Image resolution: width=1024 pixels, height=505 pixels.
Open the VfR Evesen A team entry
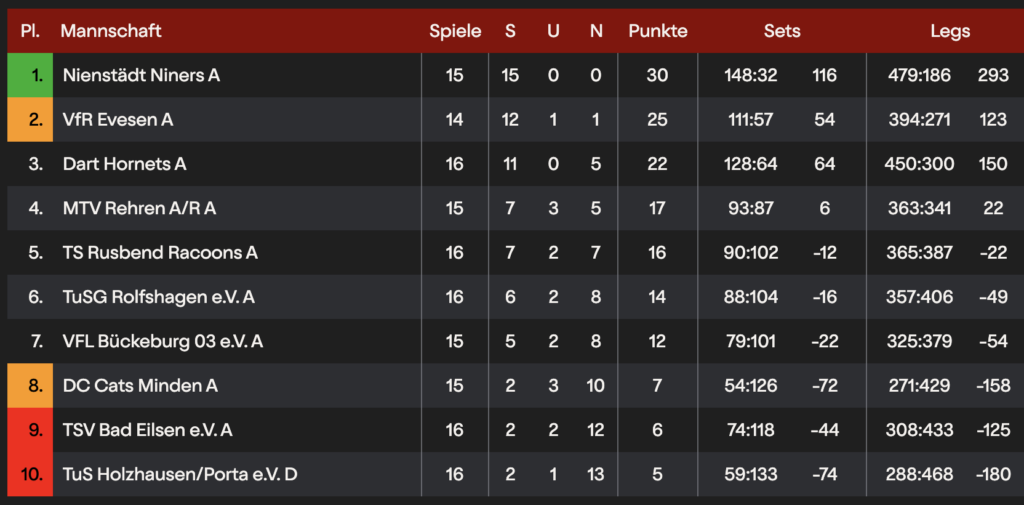117,120
